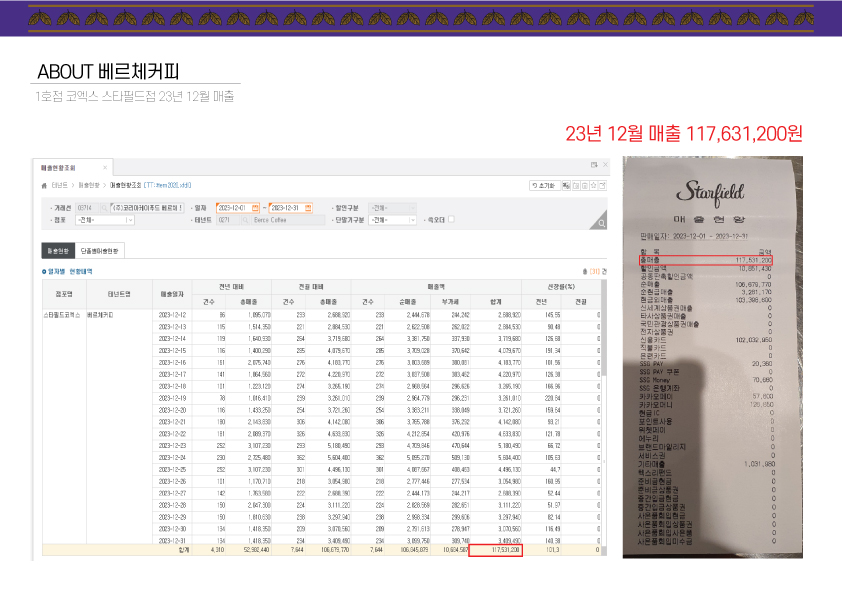Switch to the 단품별매출현황 tab

(x=99, y=250)
